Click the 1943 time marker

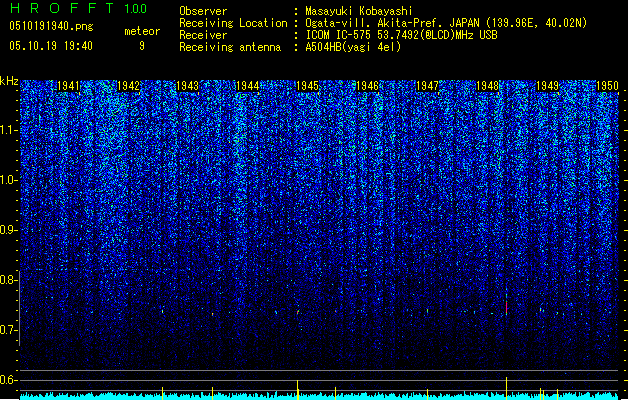(x=187, y=86)
